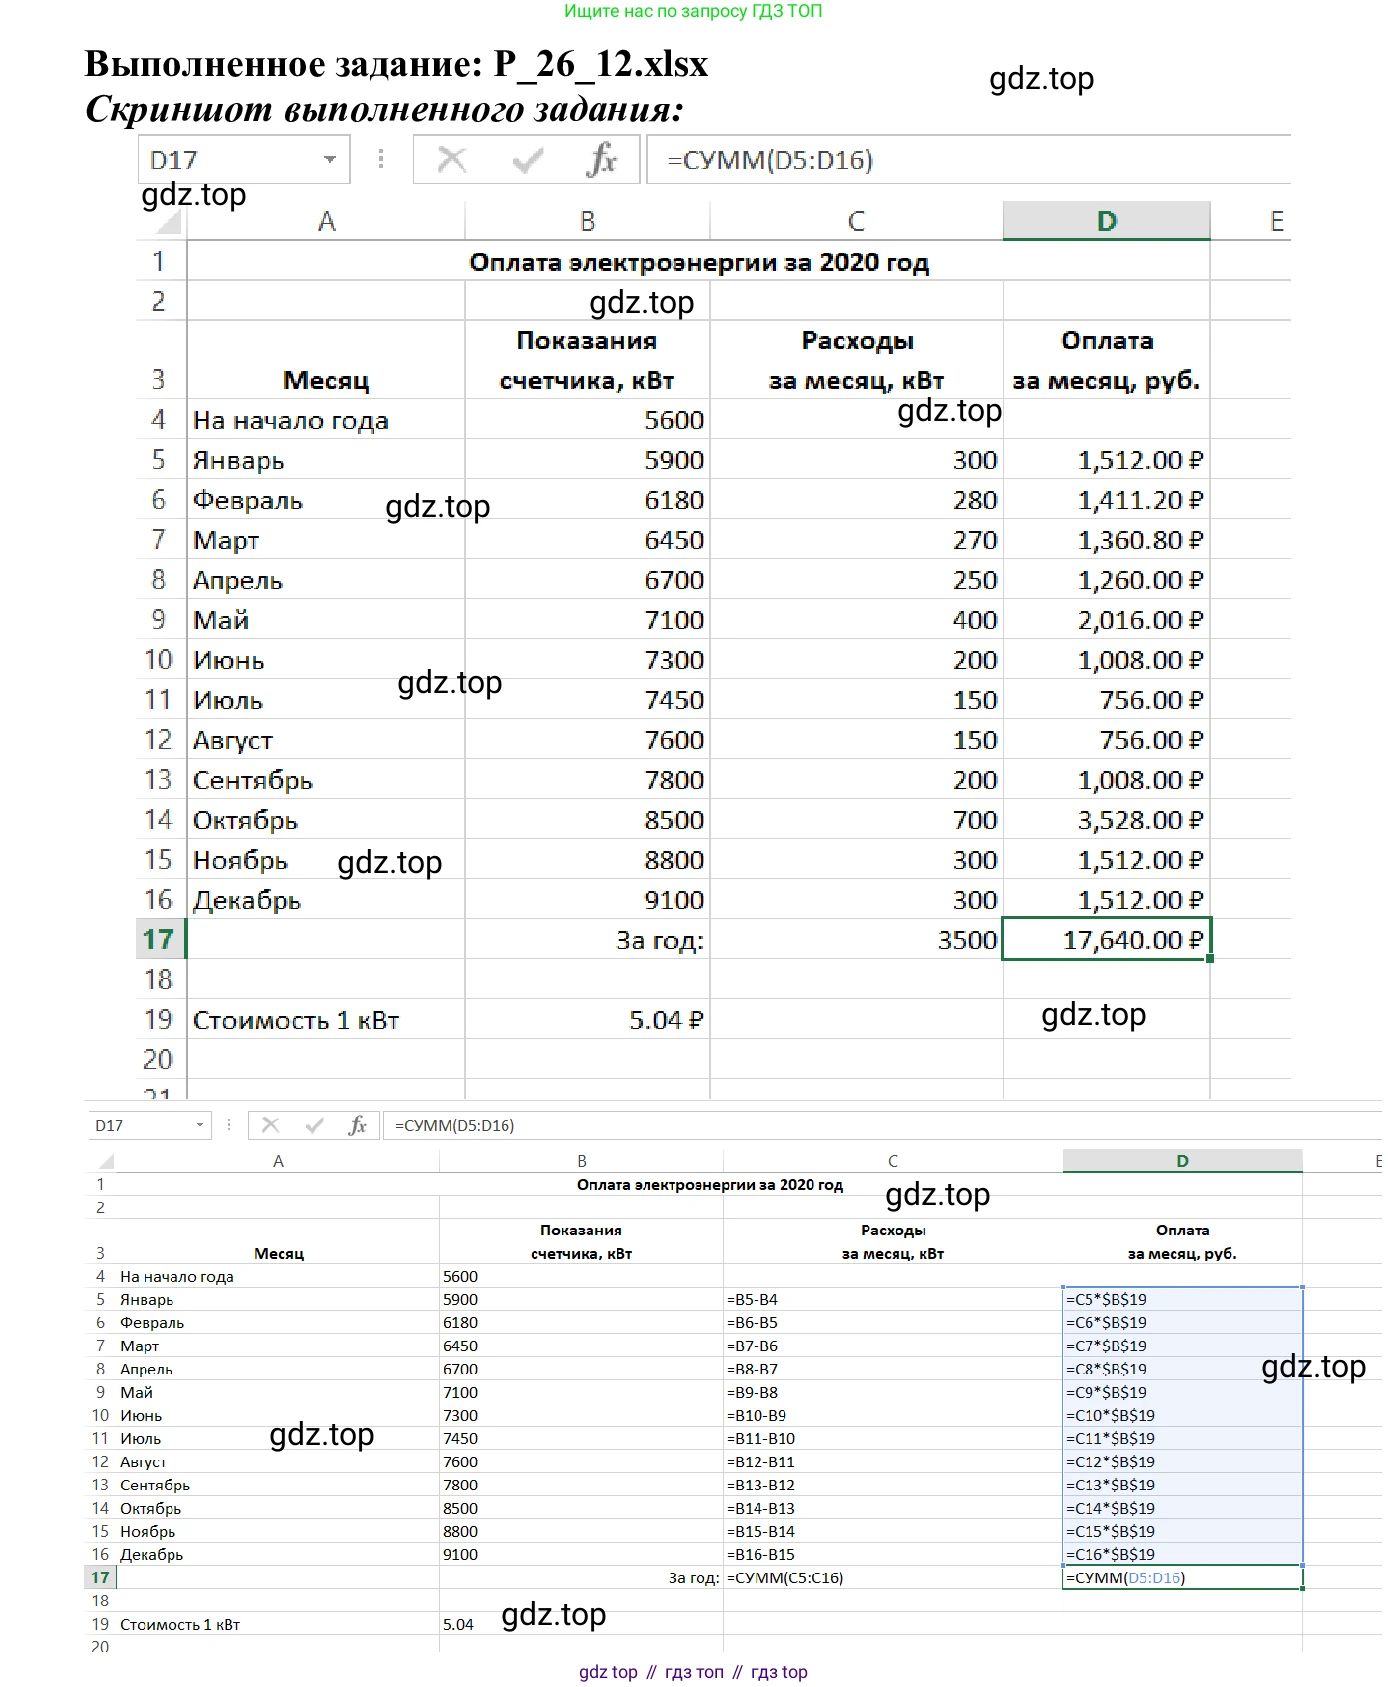1388x1687 pixels.
Task: Click the total 3500 cell in the top sheet
Action: [856, 940]
